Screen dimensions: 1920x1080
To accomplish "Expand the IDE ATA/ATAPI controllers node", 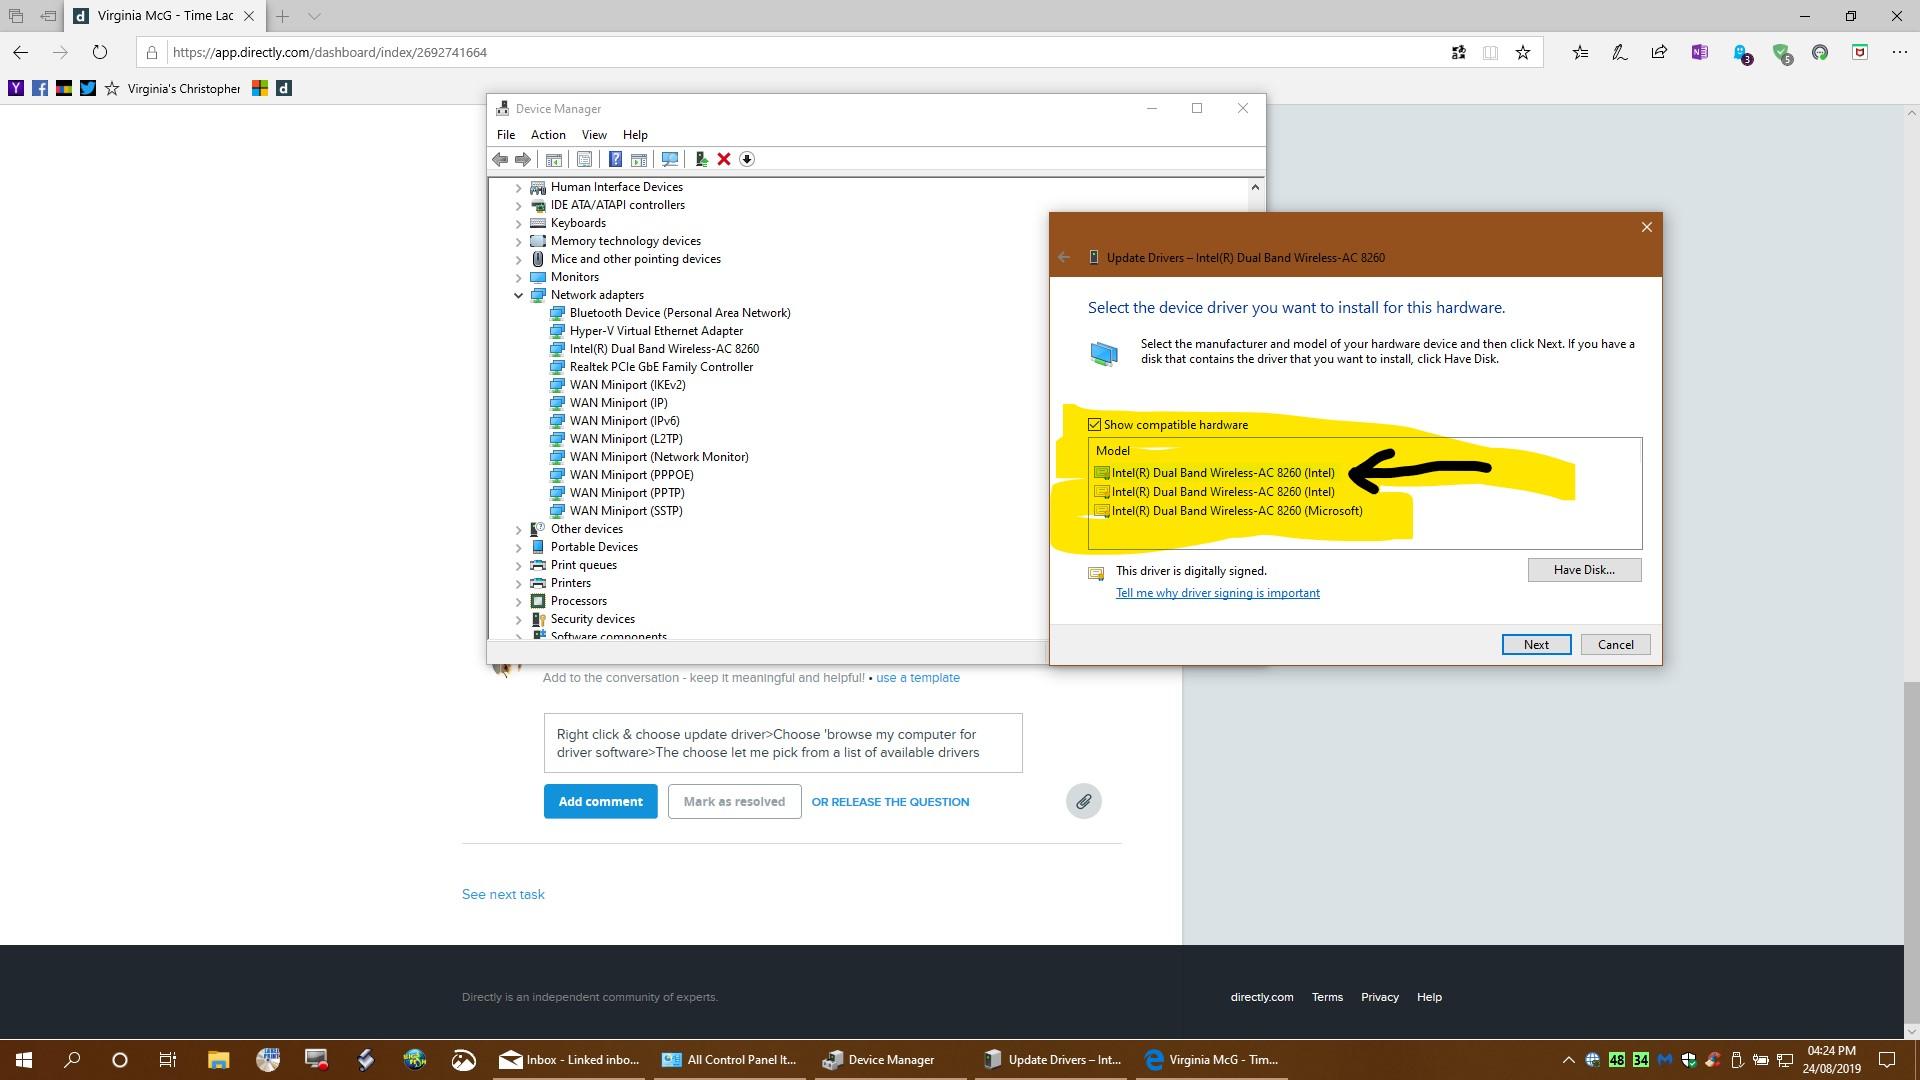I will tap(519, 205).
